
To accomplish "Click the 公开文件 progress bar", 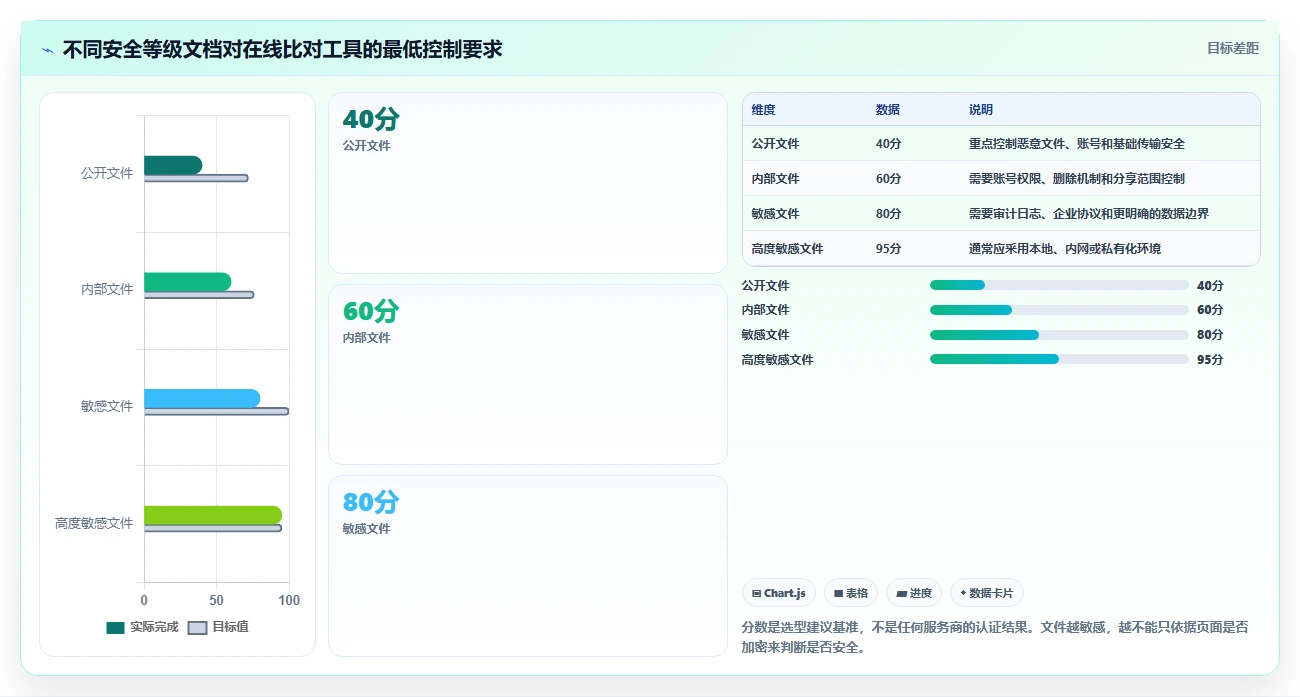I will pos(1059,285).
